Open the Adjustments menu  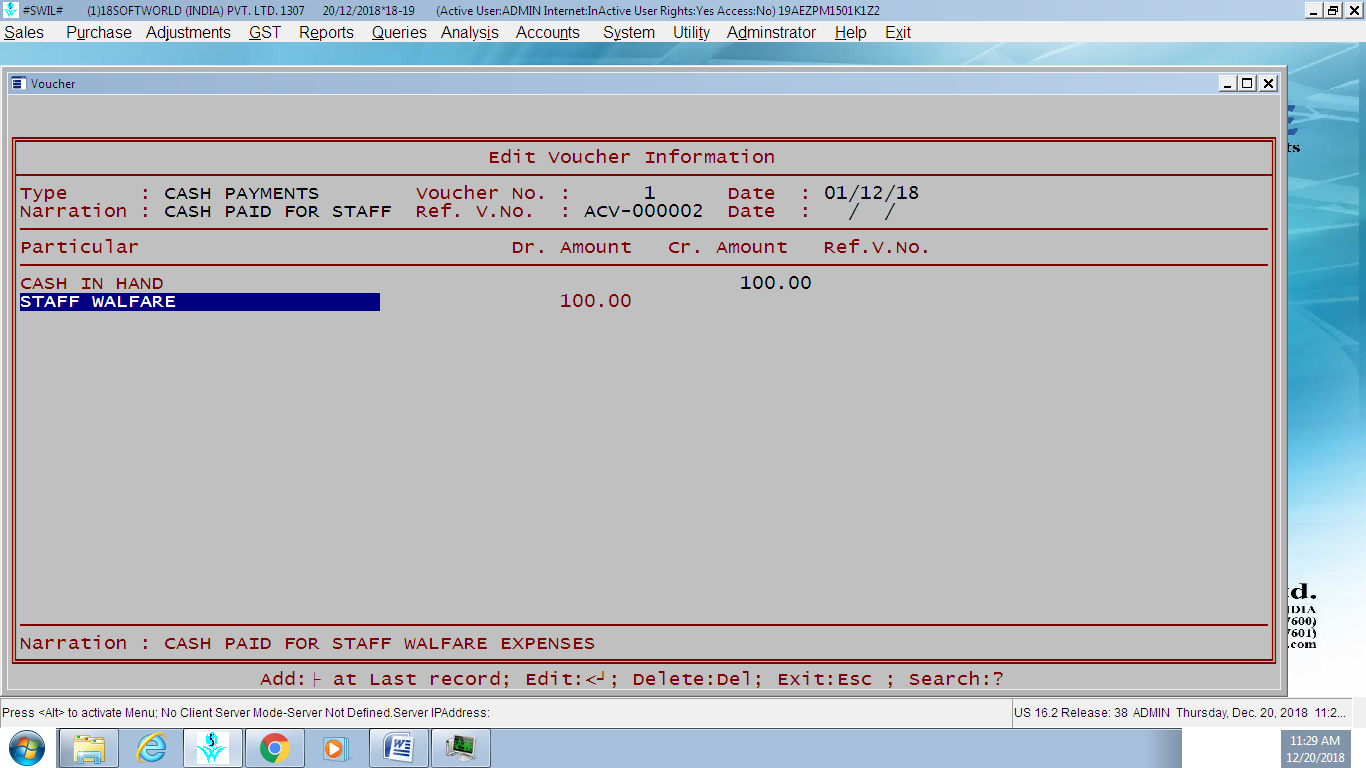(188, 32)
